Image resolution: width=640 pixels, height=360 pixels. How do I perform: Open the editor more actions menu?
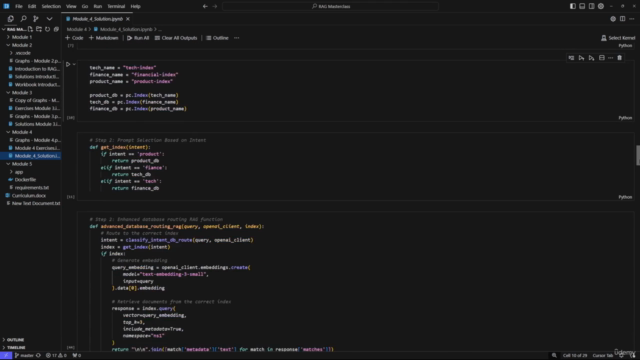[x=632, y=19]
